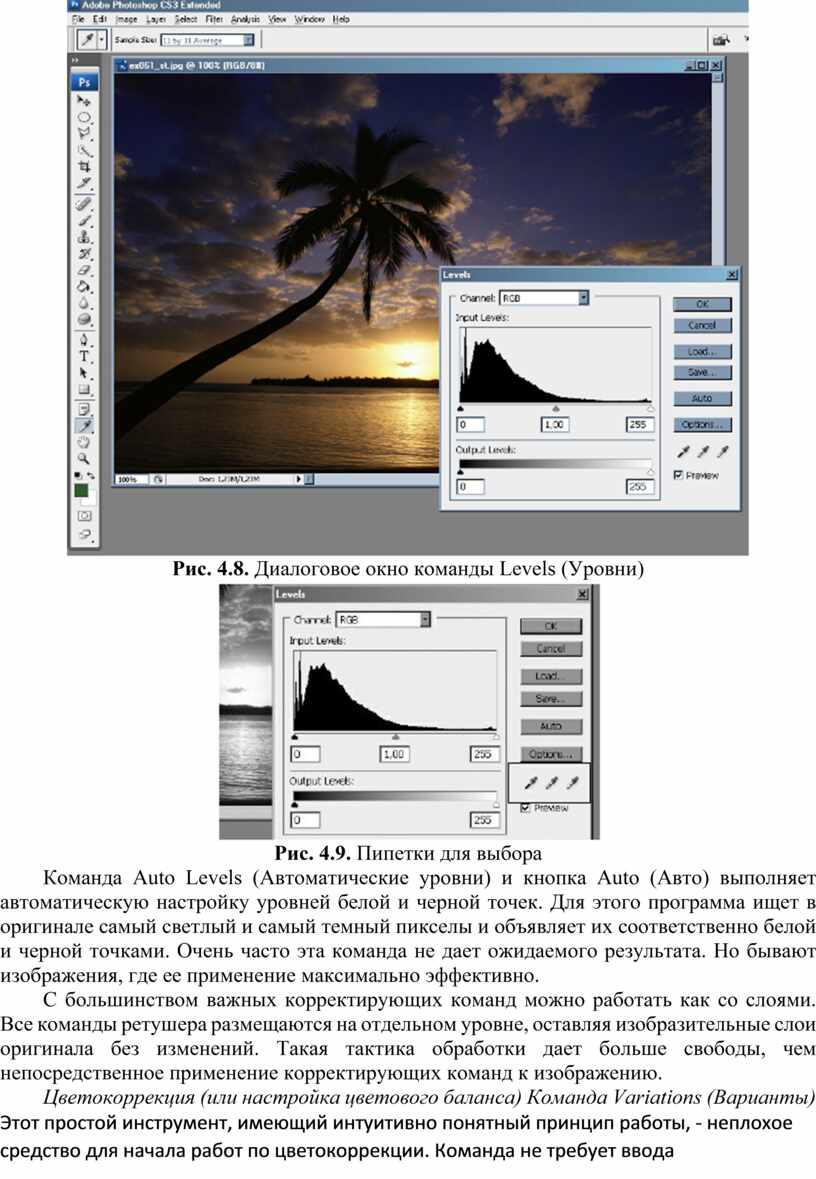Image resolution: width=816 pixels, height=1179 pixels.
Task: Open the Window menu
Action: (x=309, y=20)
